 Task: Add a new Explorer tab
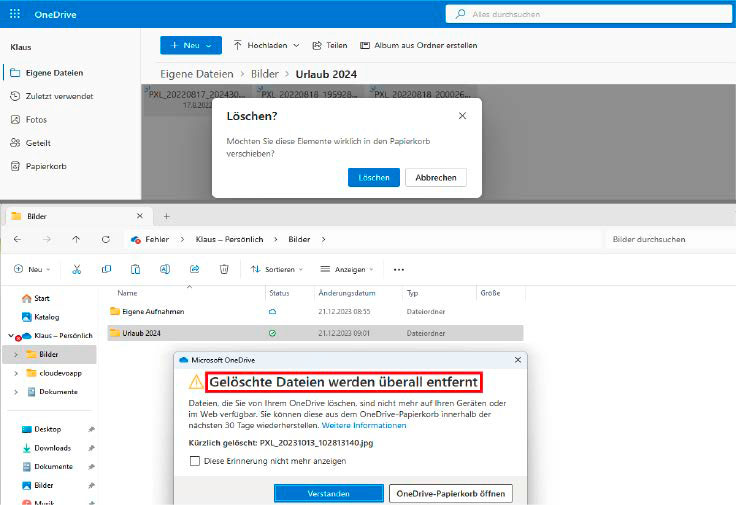[x=166, y=216]
